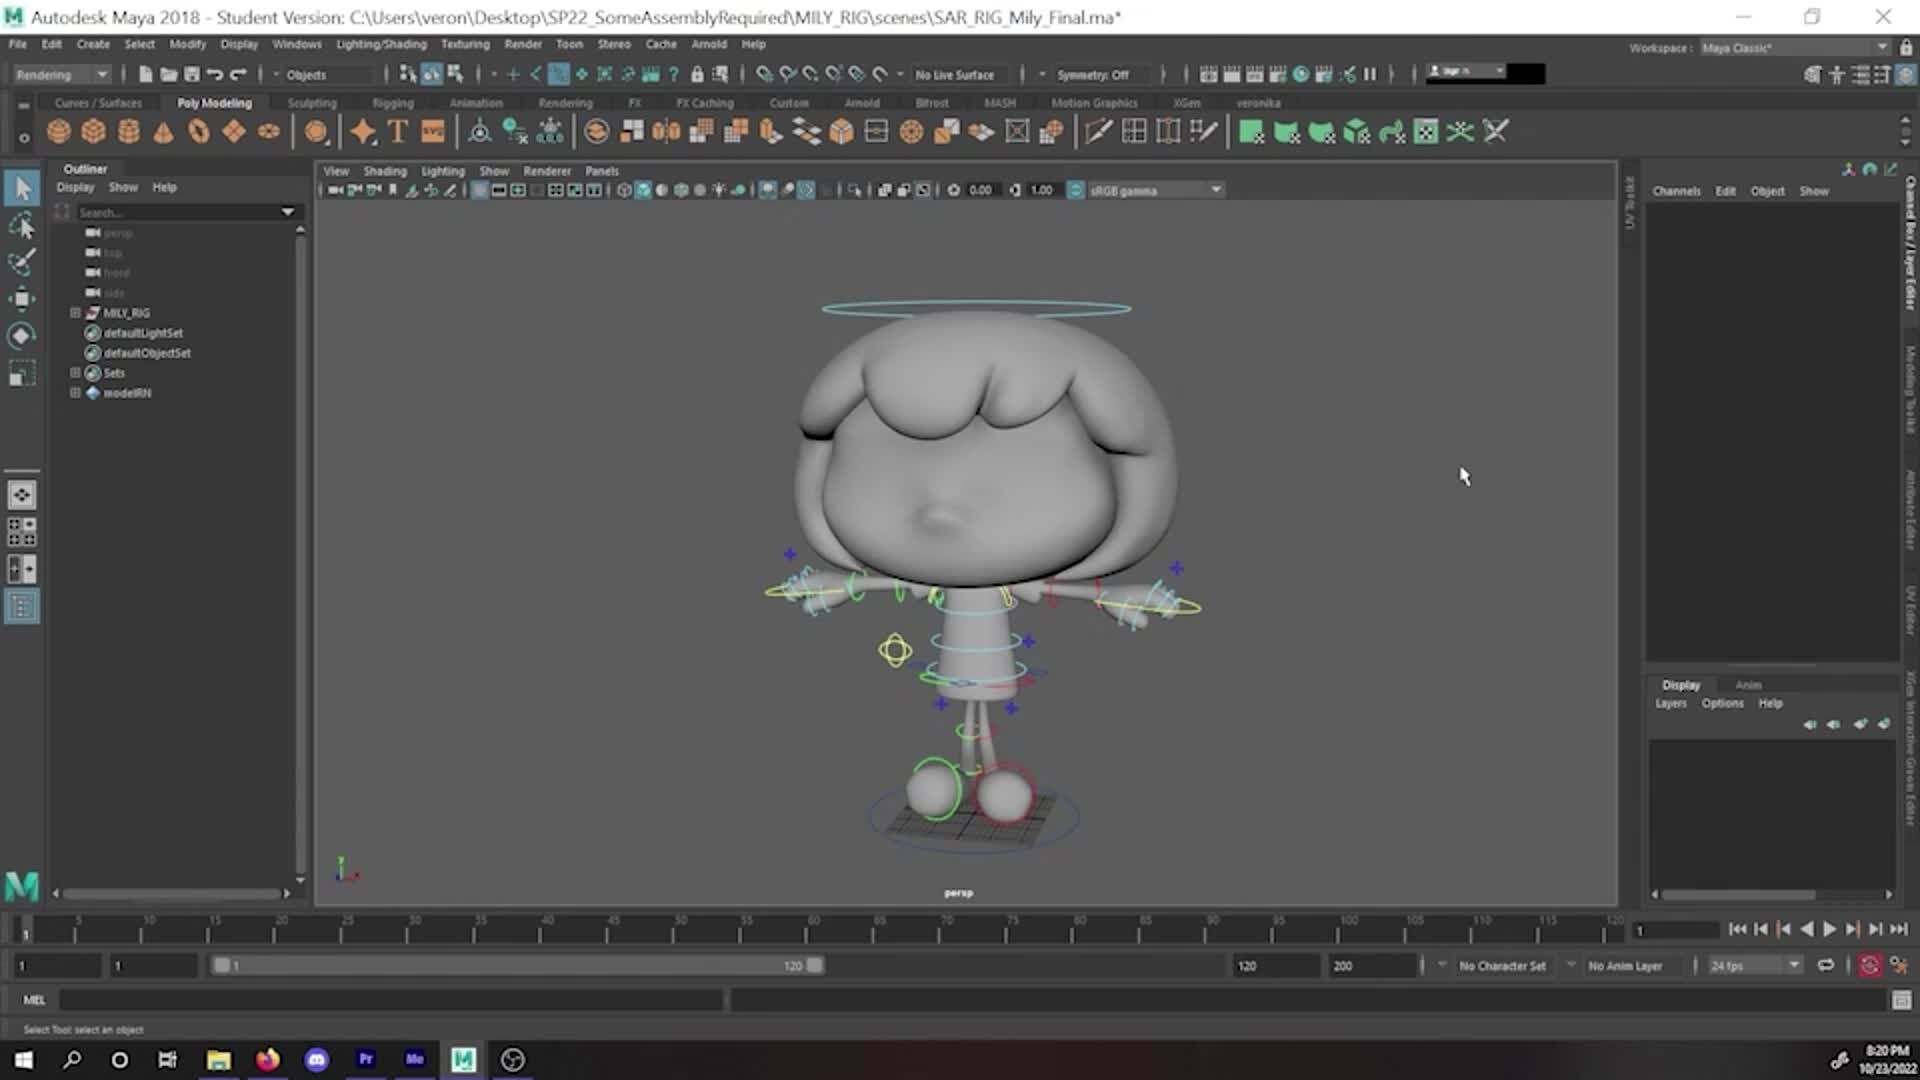Viewport: 1920px width, 1080px height.
Task: Choose the Move tool in toolbox
Action: (21, 298)
